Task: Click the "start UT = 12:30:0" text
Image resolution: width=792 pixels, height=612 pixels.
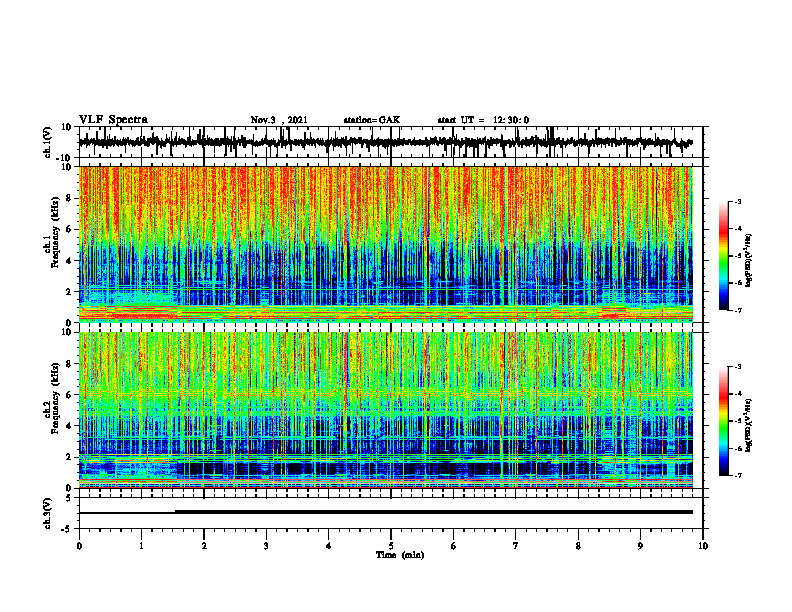Action: [x=483, y=120]
